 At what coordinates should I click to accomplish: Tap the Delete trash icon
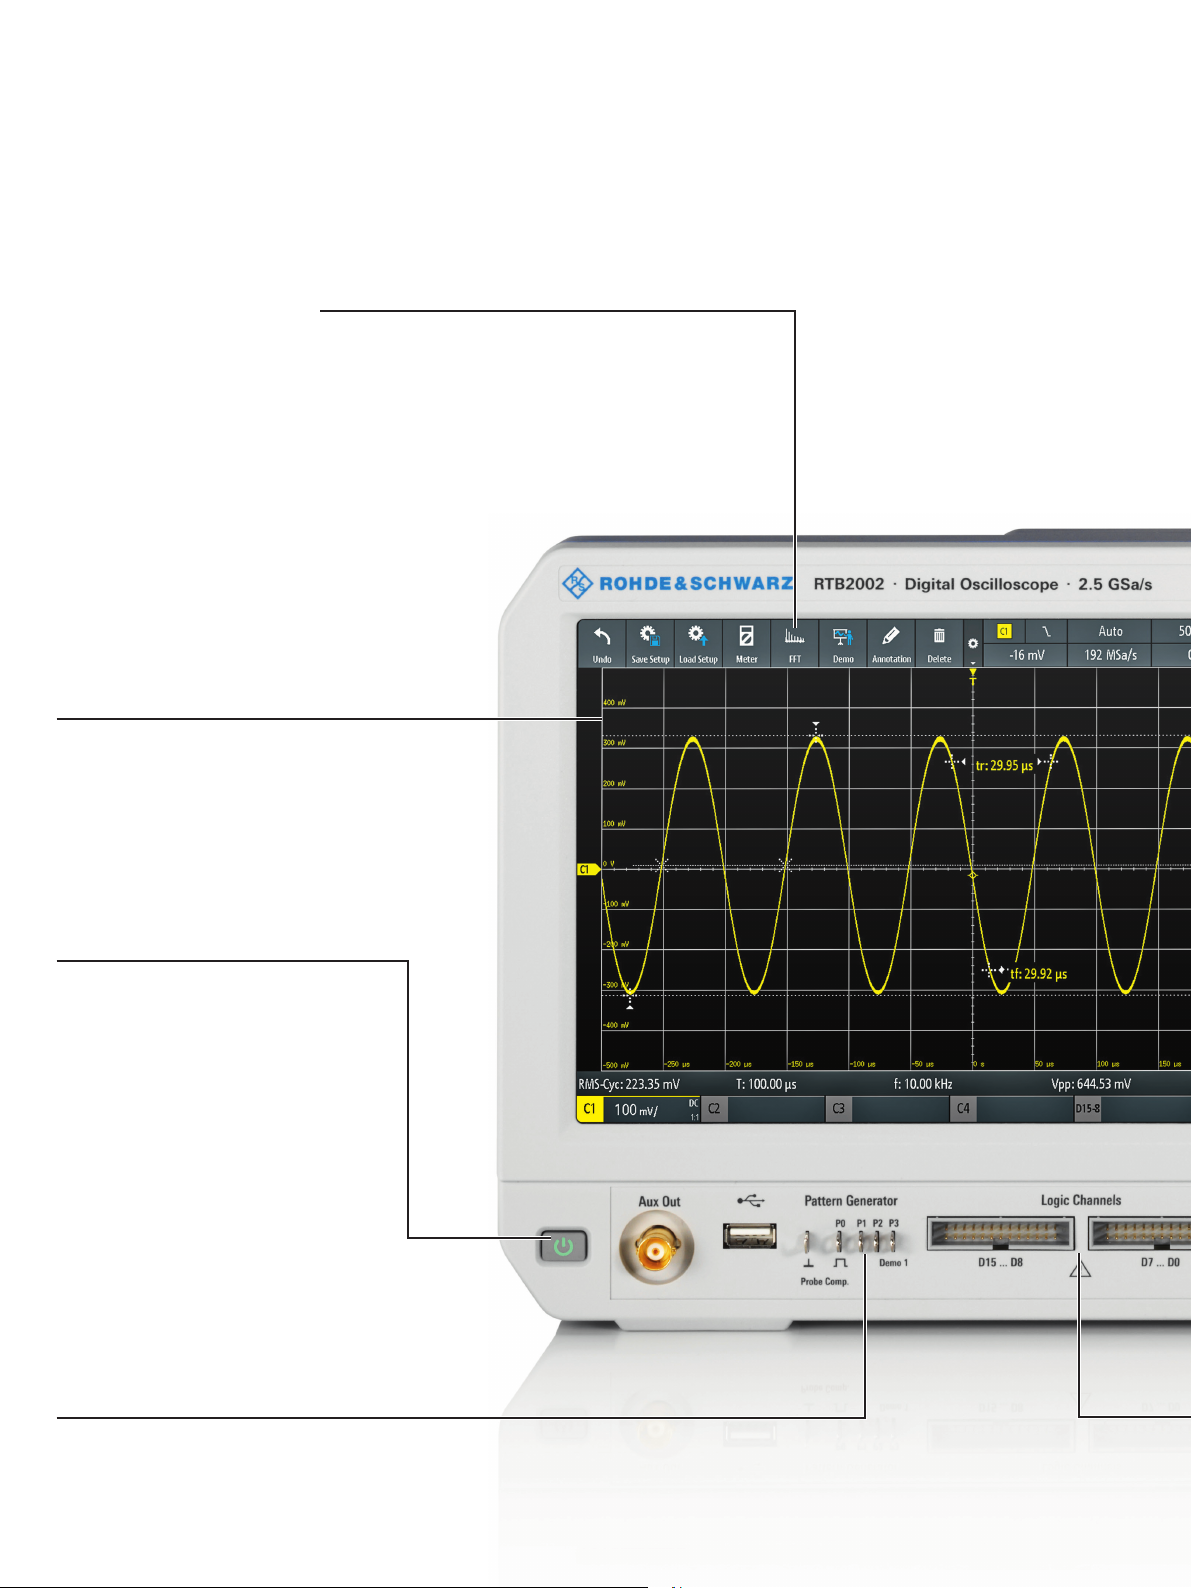coord(939,636)
